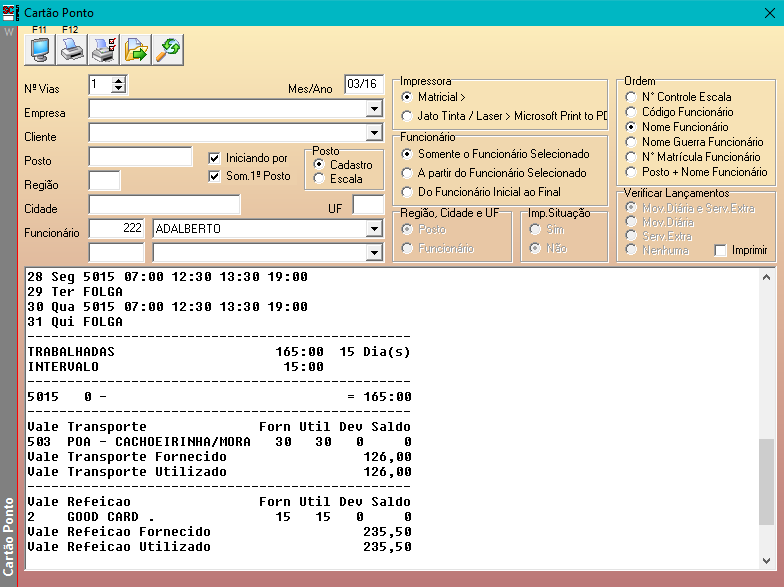Click the monitor preview icon (F11)
This screenshot has width=784, height=587.
click(x=40, y=48)
